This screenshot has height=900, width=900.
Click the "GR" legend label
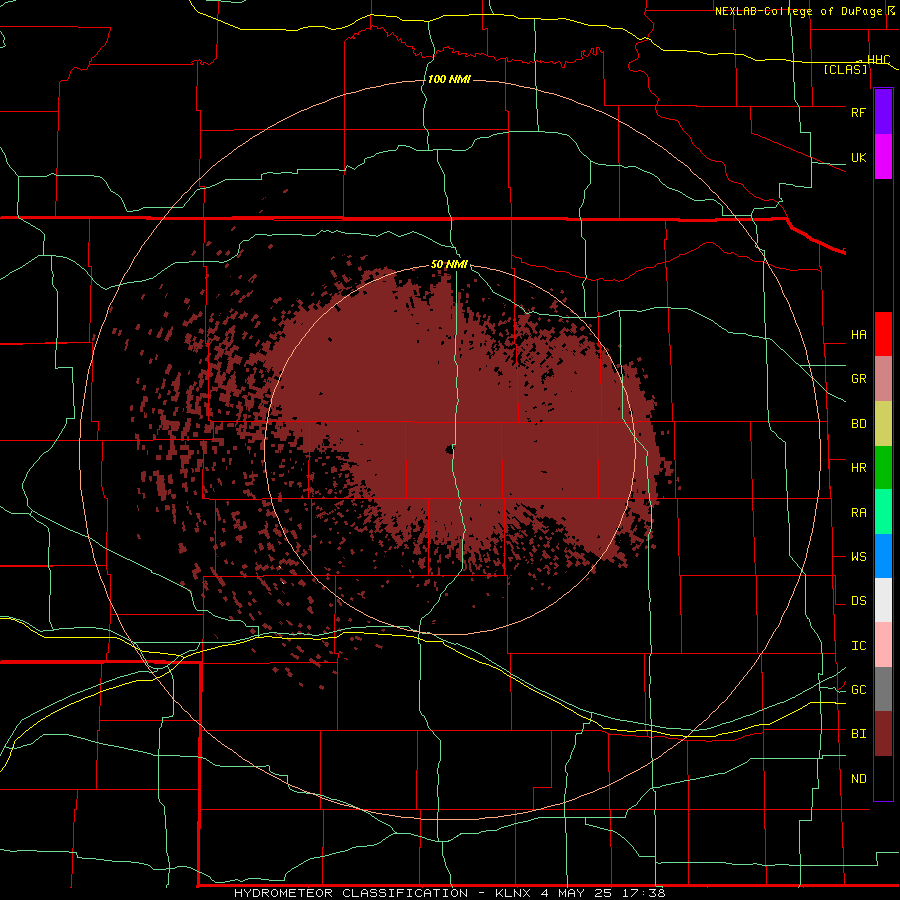pyautogui.click(x=859, y=379)
